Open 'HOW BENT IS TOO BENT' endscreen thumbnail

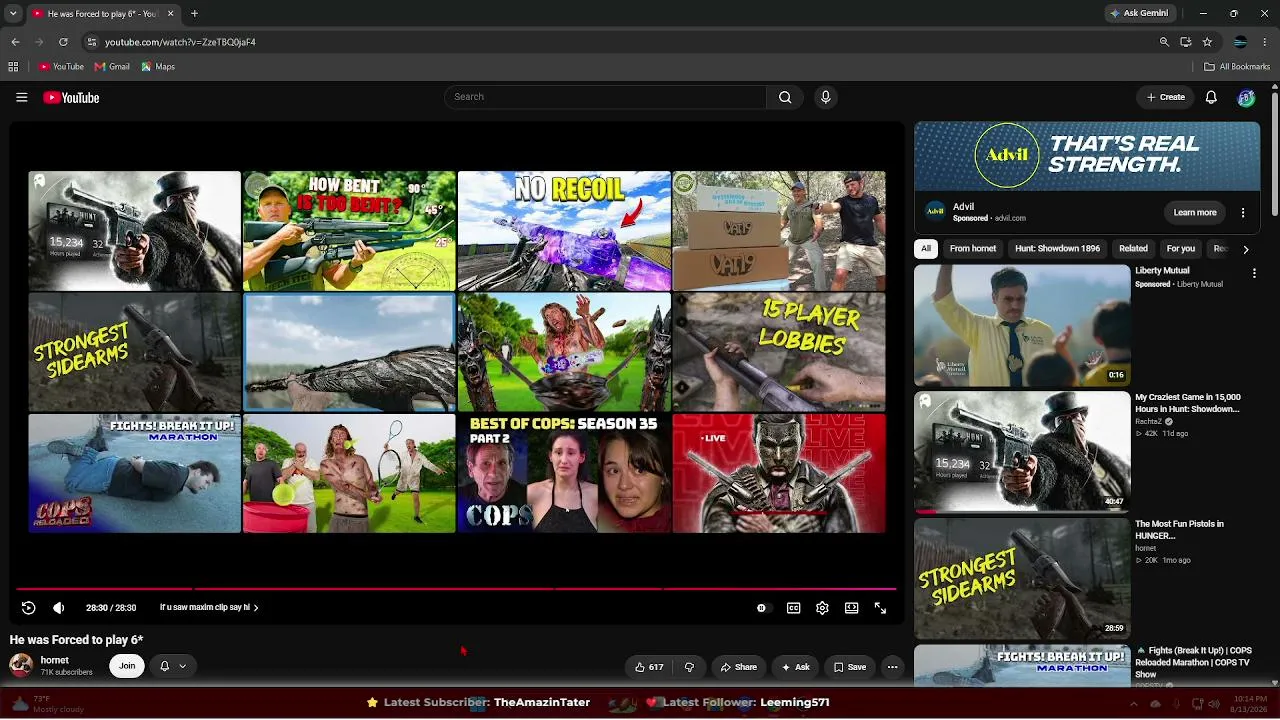point(349,231)
